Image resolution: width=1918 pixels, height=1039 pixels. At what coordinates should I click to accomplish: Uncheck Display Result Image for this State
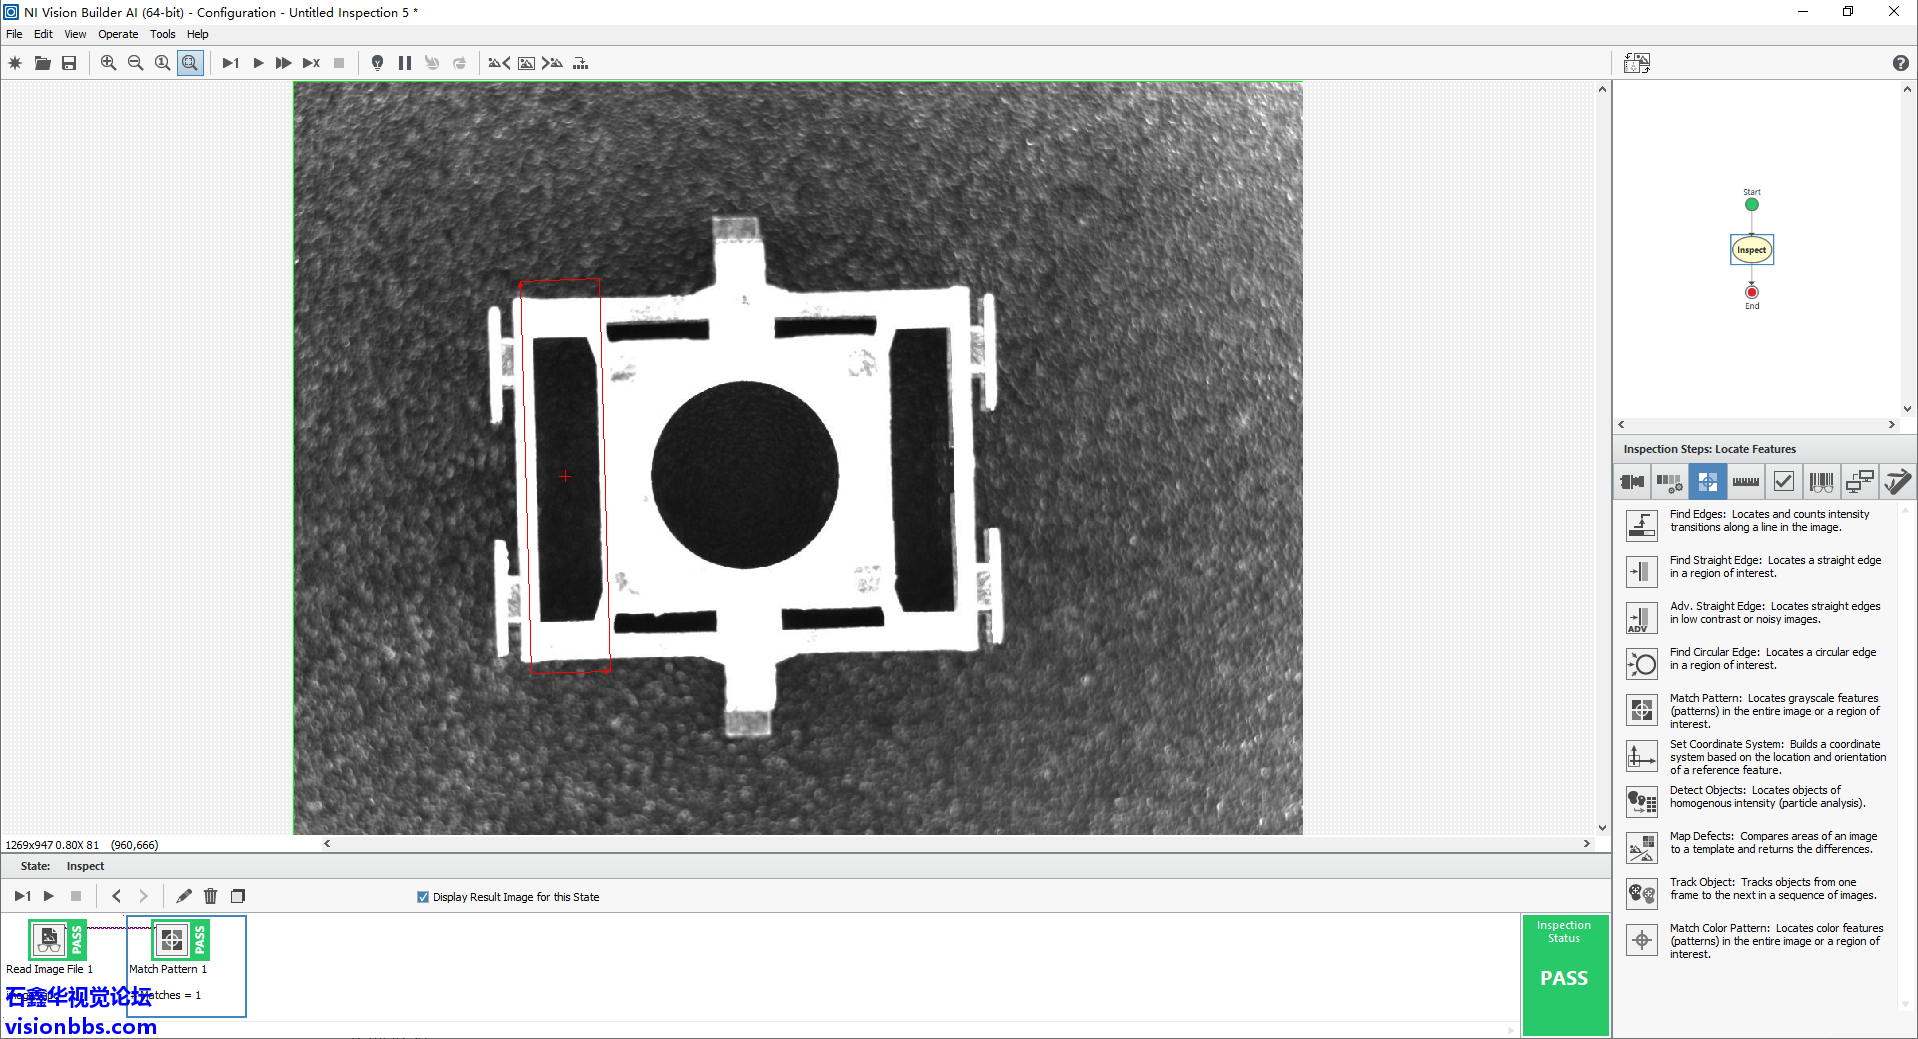click(423, 897)
